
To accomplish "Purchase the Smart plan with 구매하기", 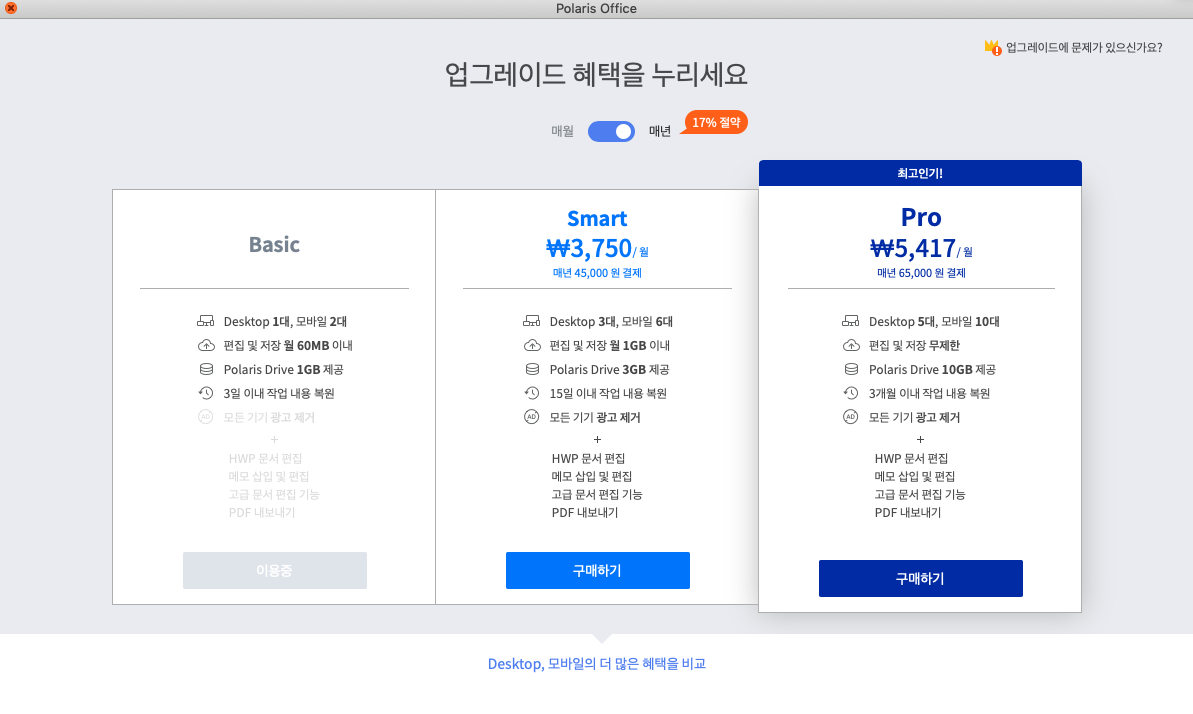I will 597,570.
